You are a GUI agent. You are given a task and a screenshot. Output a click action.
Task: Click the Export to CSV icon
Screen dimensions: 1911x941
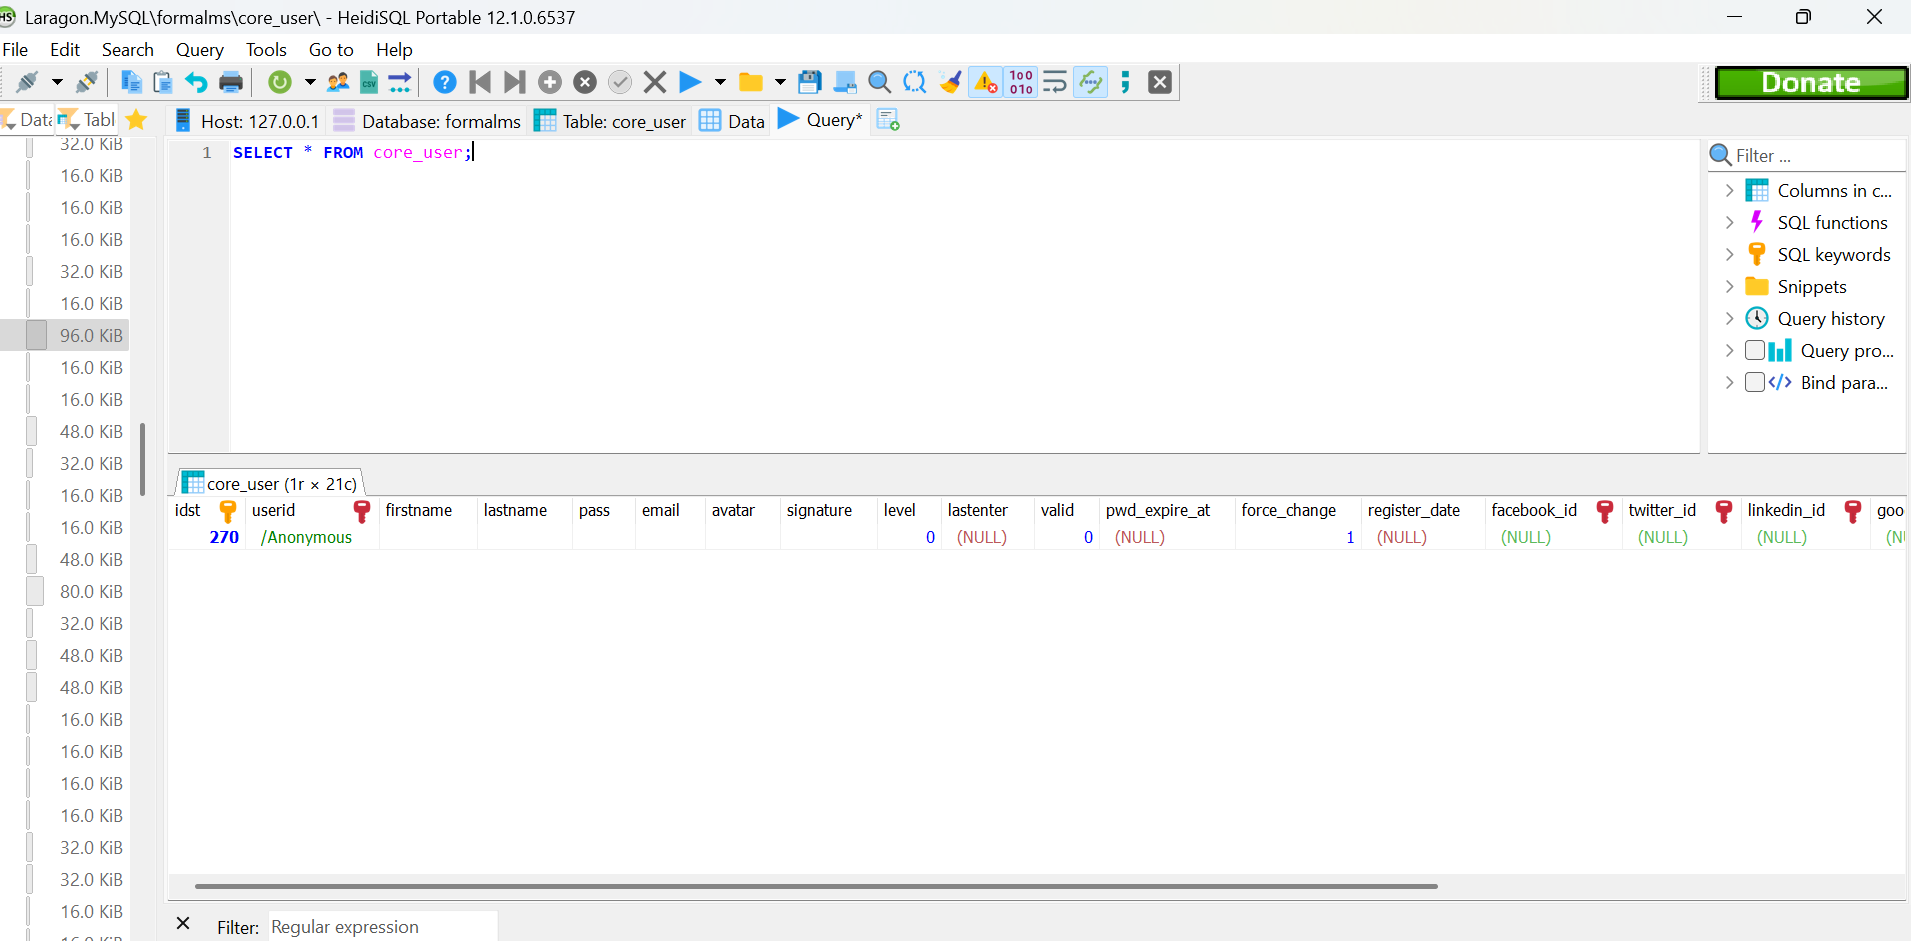tap(369, 82)
